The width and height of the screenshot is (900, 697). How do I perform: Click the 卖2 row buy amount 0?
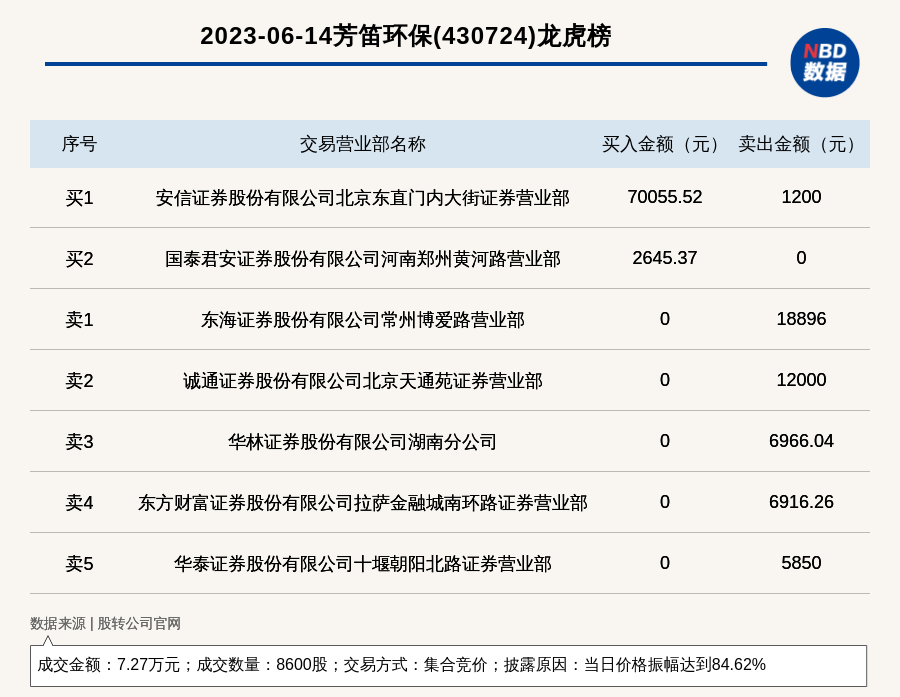[x=665, y=380]
